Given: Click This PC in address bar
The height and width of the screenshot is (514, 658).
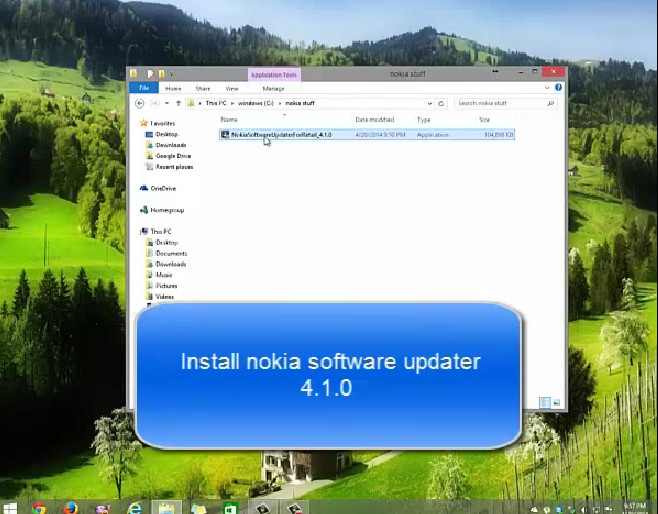Looking at the screenshot, I should pyautogui.click(x=216, y=103).
